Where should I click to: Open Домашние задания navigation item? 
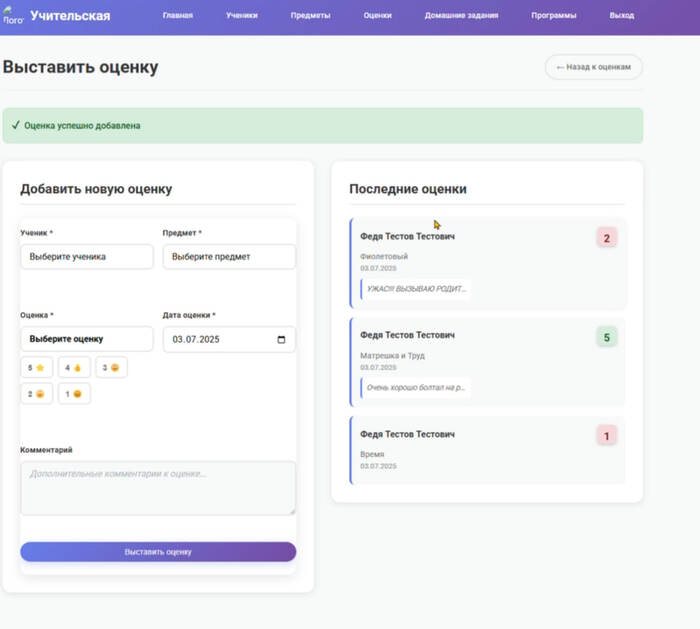point(462,16)
